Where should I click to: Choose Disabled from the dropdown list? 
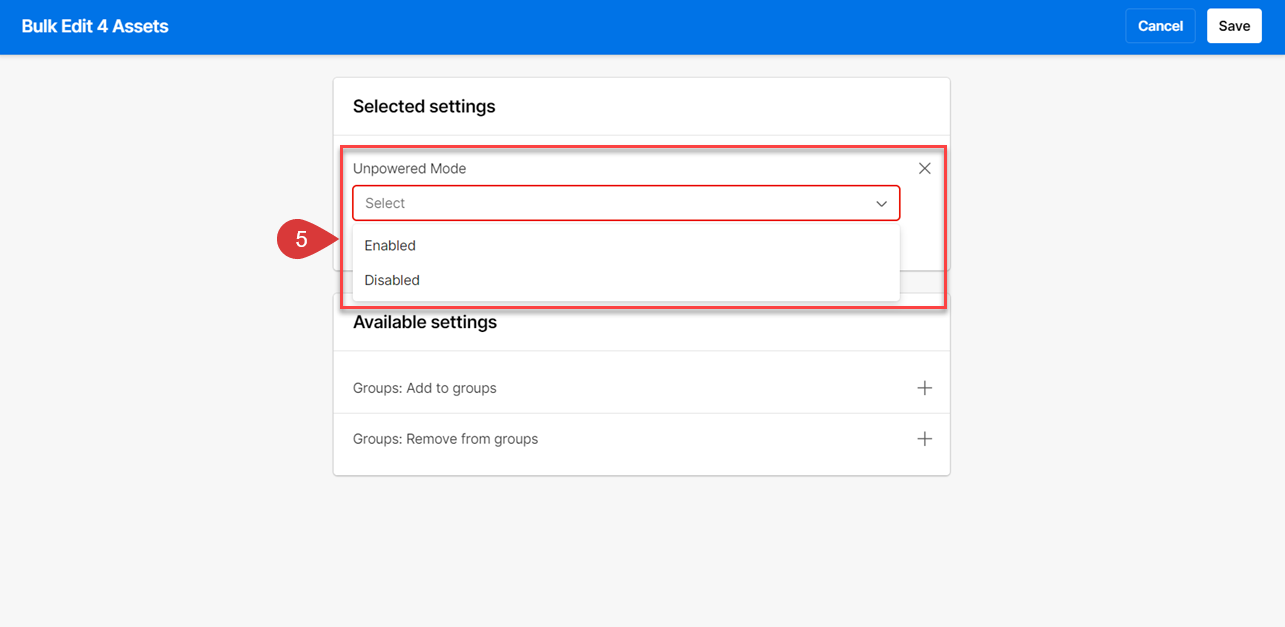click(x=392, y=281)
